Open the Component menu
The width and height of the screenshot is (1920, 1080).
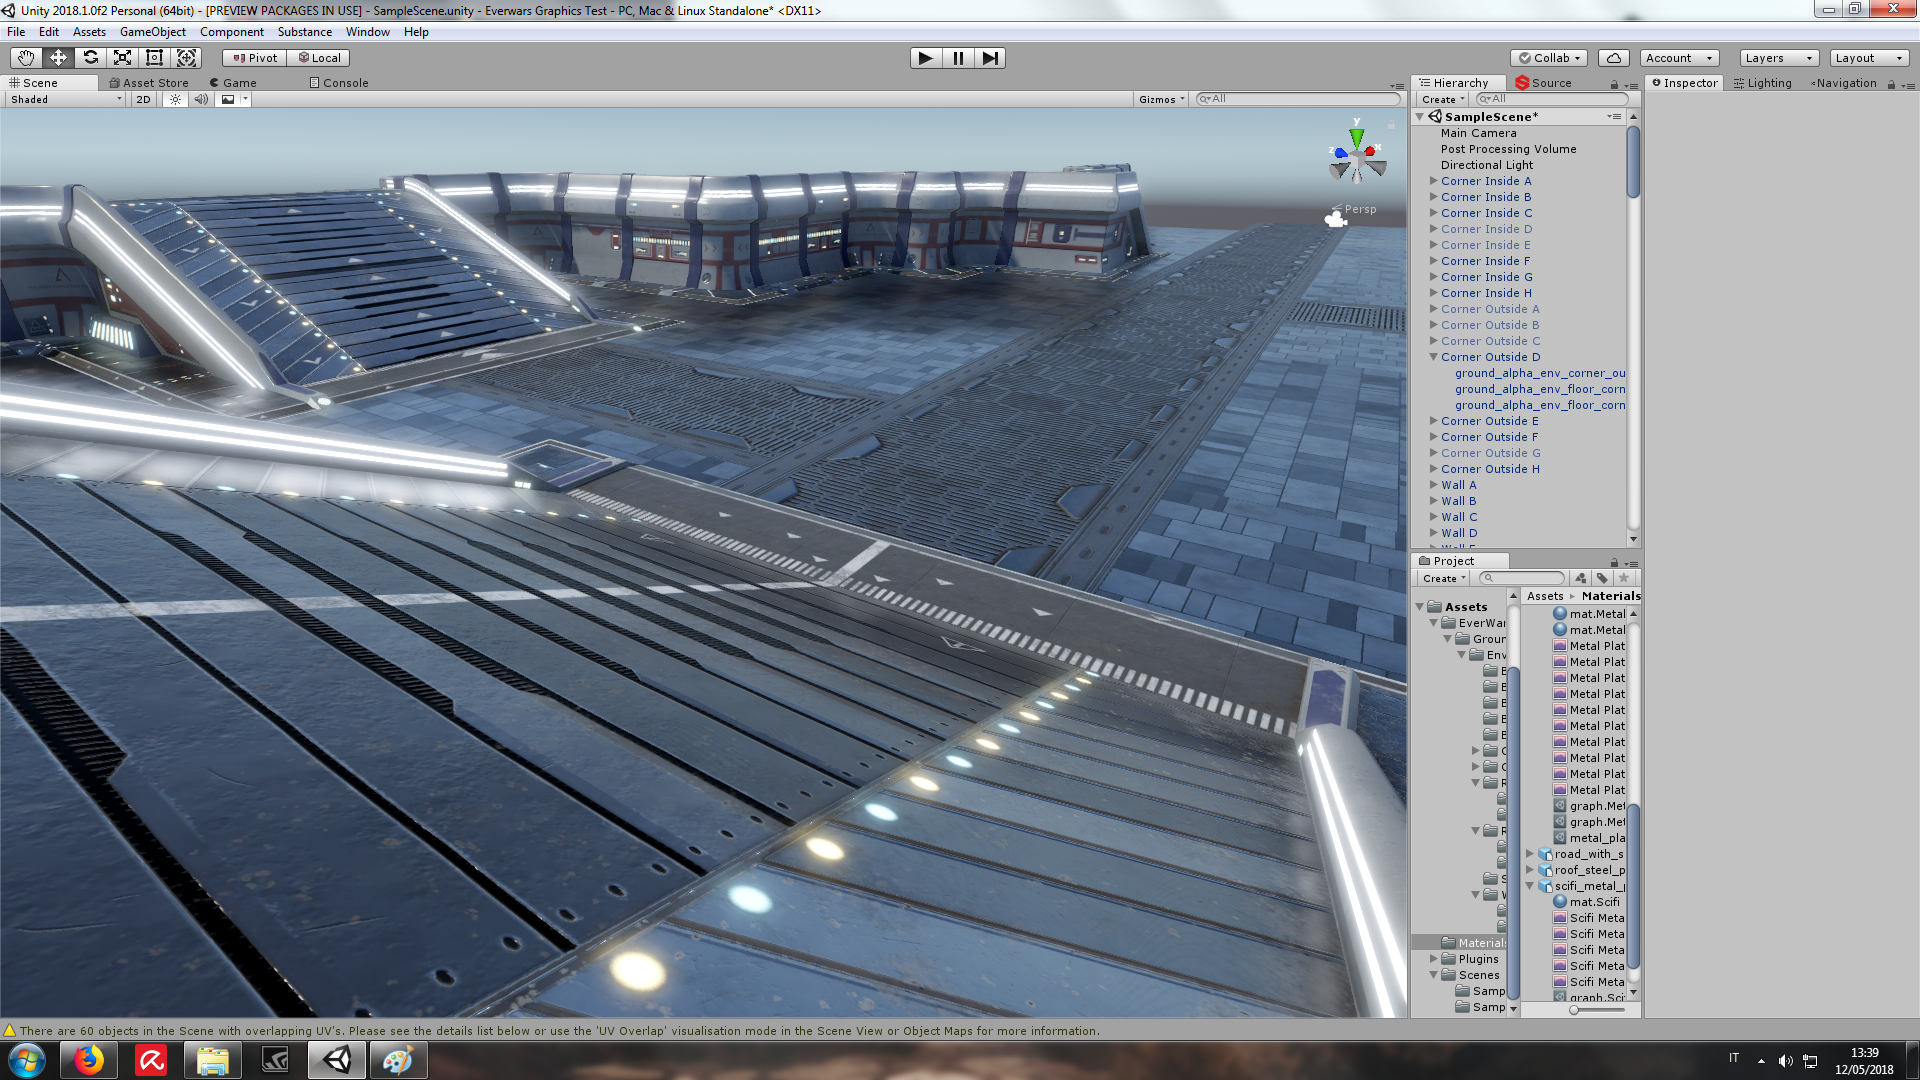tap(231, 32)
